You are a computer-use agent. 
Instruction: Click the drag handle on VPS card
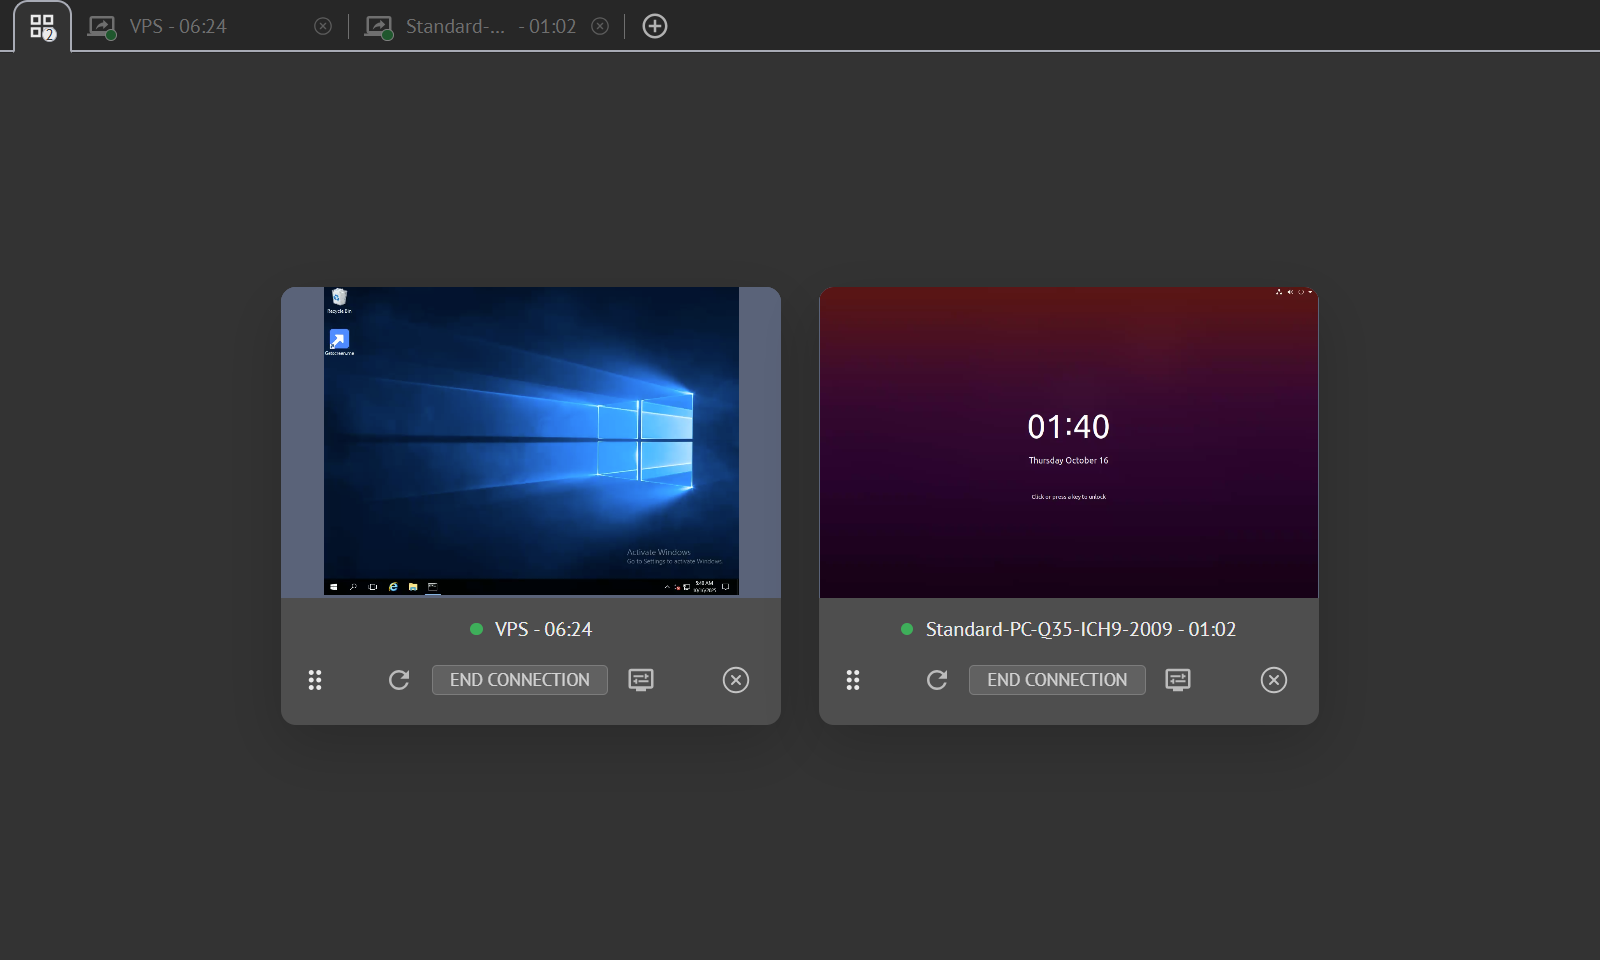(x=315, y=680)
